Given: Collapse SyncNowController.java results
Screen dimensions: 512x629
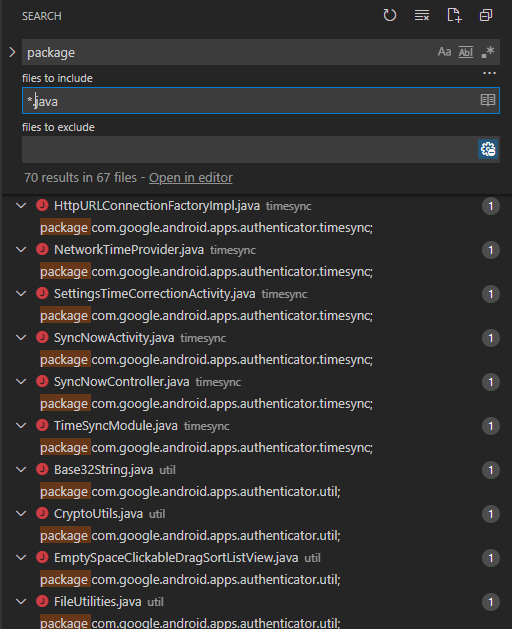Looking at the screenshot, I should point(21,381).
